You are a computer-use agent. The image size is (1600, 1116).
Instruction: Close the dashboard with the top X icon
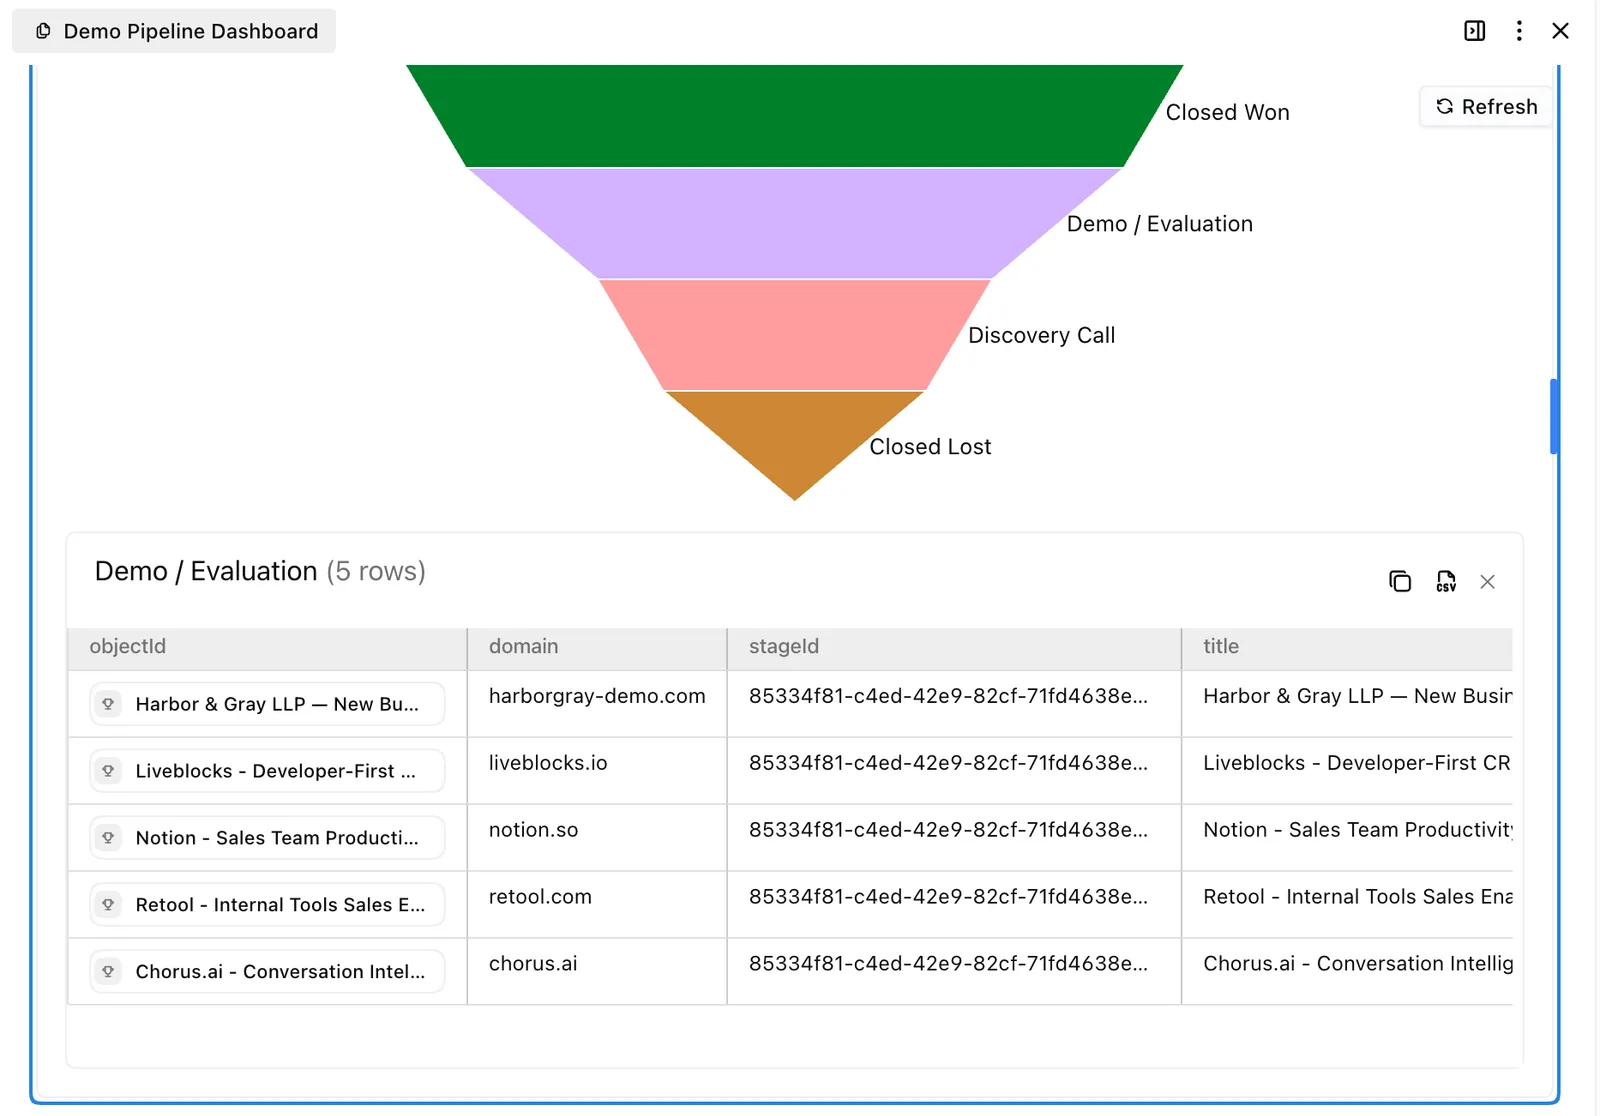click(x=1560, y=31)
